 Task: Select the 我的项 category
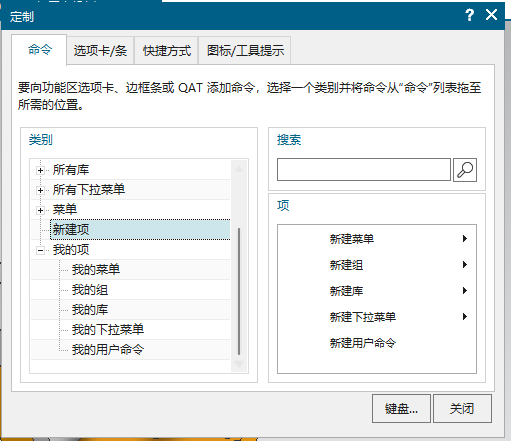click(x=71, y=250)
